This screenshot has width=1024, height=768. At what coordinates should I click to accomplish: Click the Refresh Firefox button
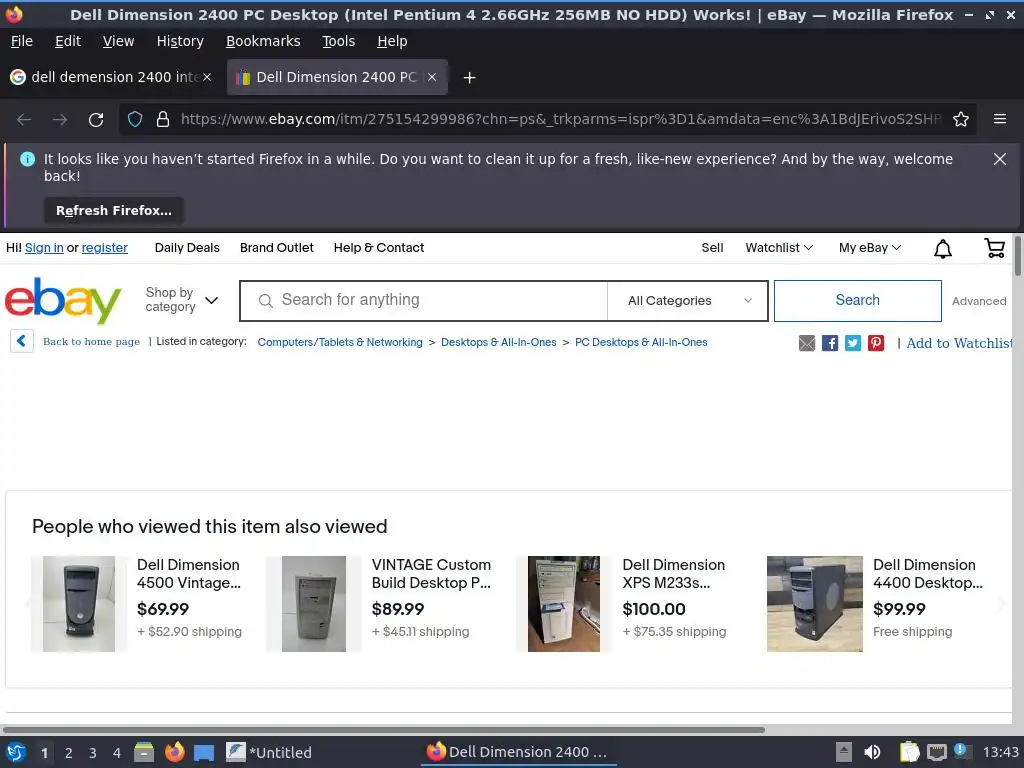pos(114,211)
